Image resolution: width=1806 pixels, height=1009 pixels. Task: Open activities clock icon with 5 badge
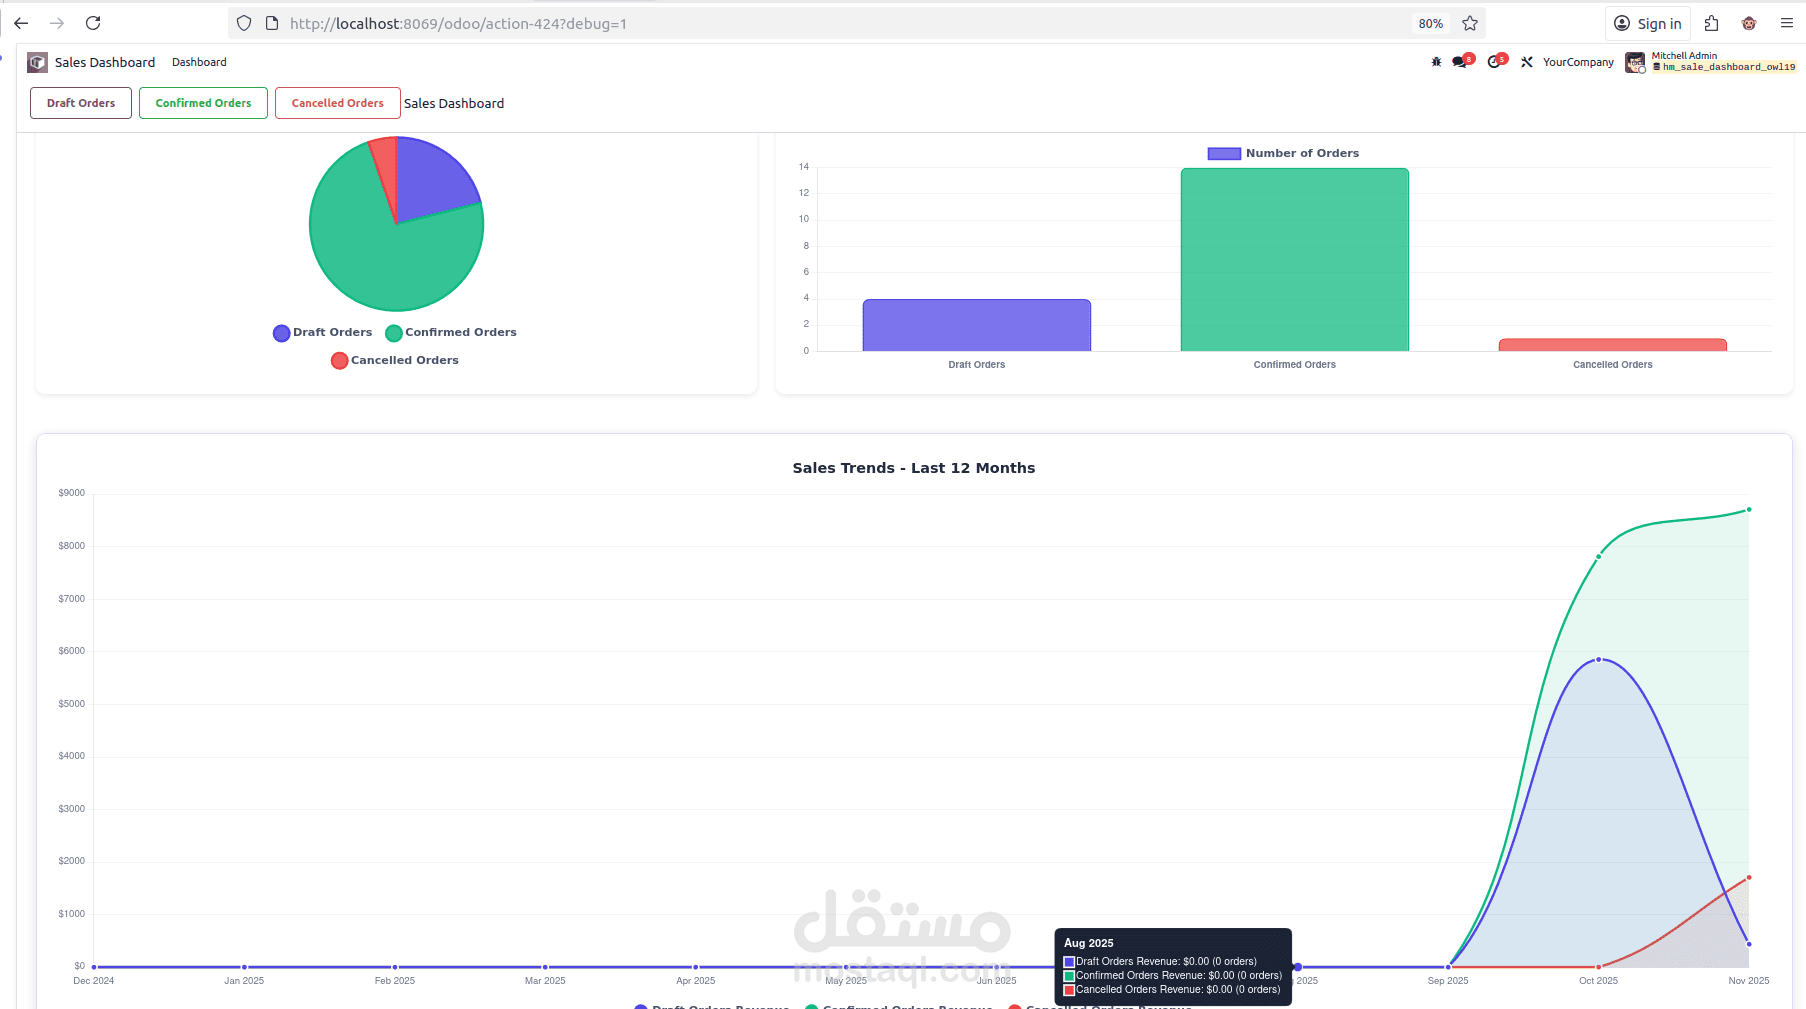pos(1496,62)
